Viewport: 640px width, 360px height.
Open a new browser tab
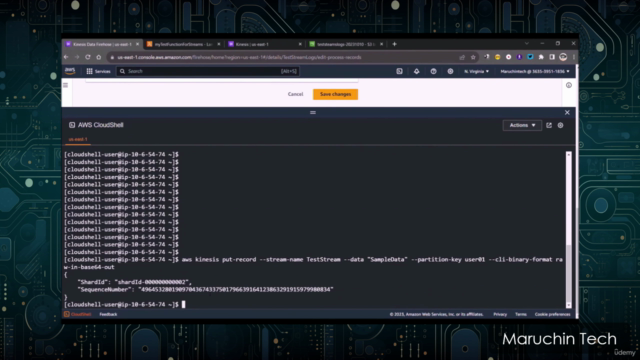(394, 44)
